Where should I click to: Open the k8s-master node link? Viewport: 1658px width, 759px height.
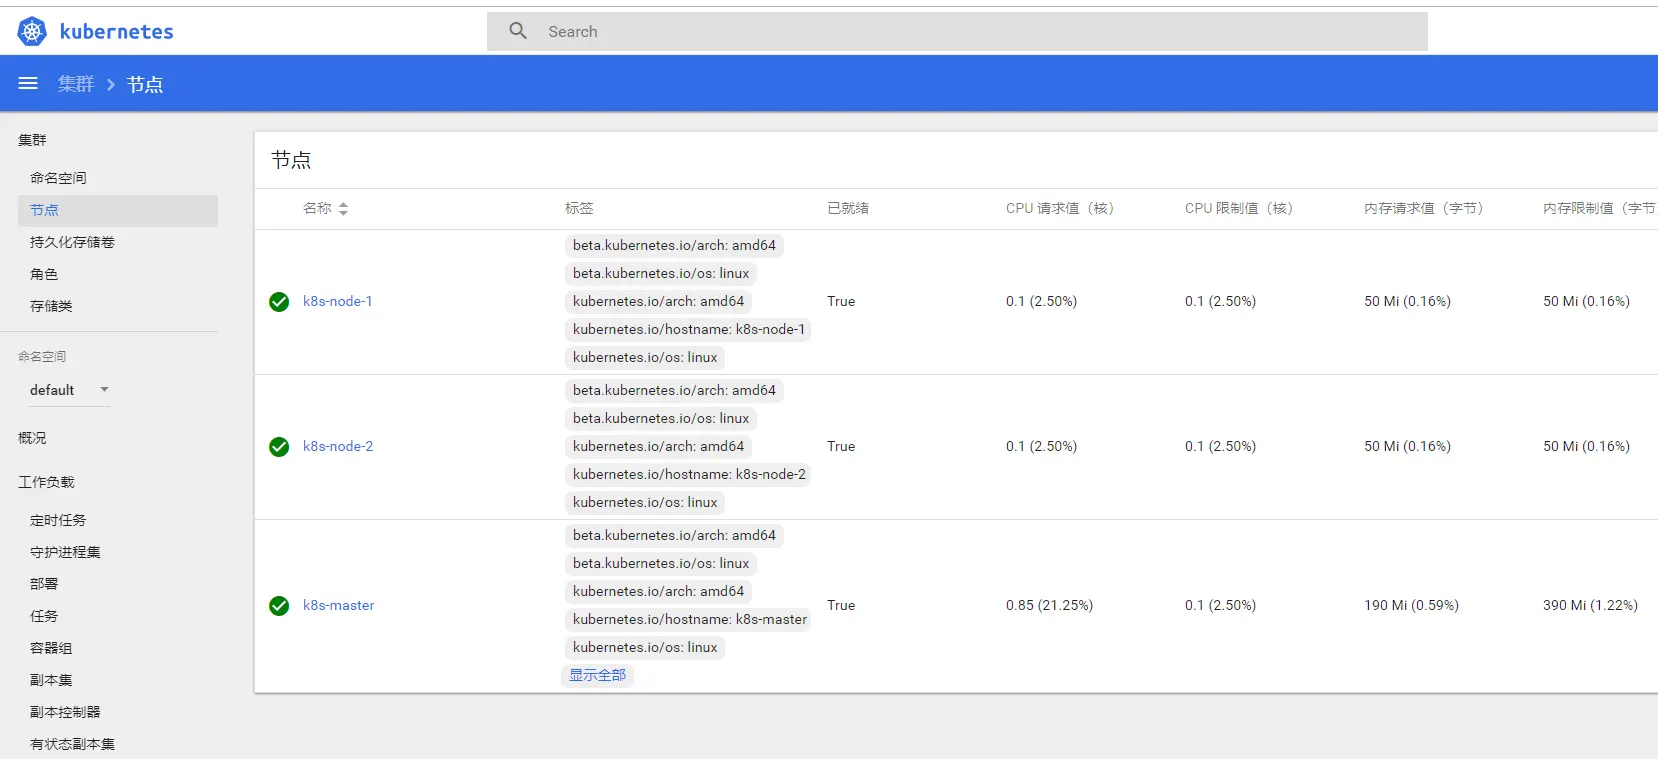[x=339, y=605]
